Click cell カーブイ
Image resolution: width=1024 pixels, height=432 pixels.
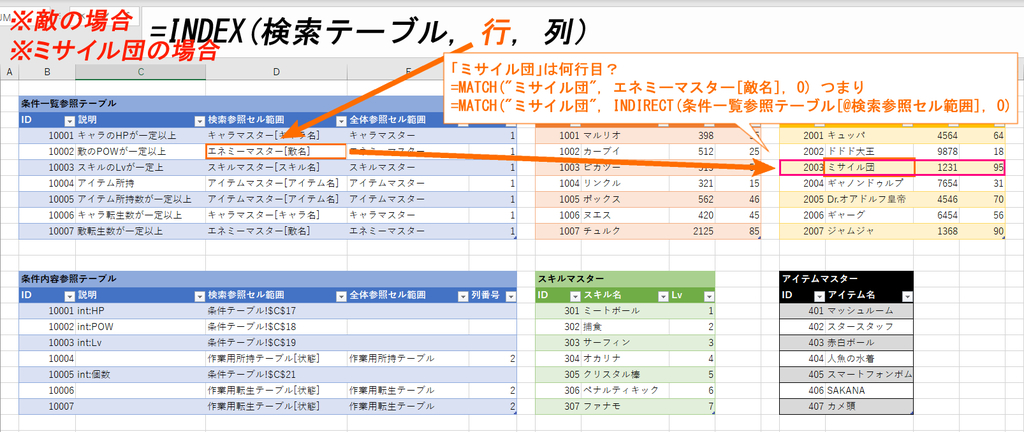pos(624,151)
